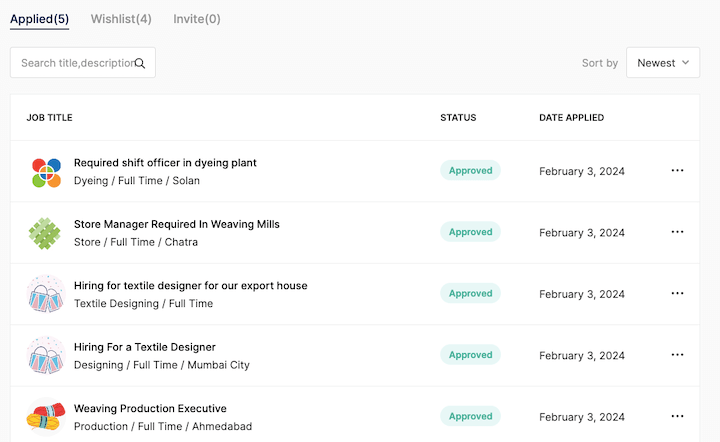This screenshot has height=442, width=720.
Task: Open Hiring For a Textile Designer job
Action: tap(145, 347)
